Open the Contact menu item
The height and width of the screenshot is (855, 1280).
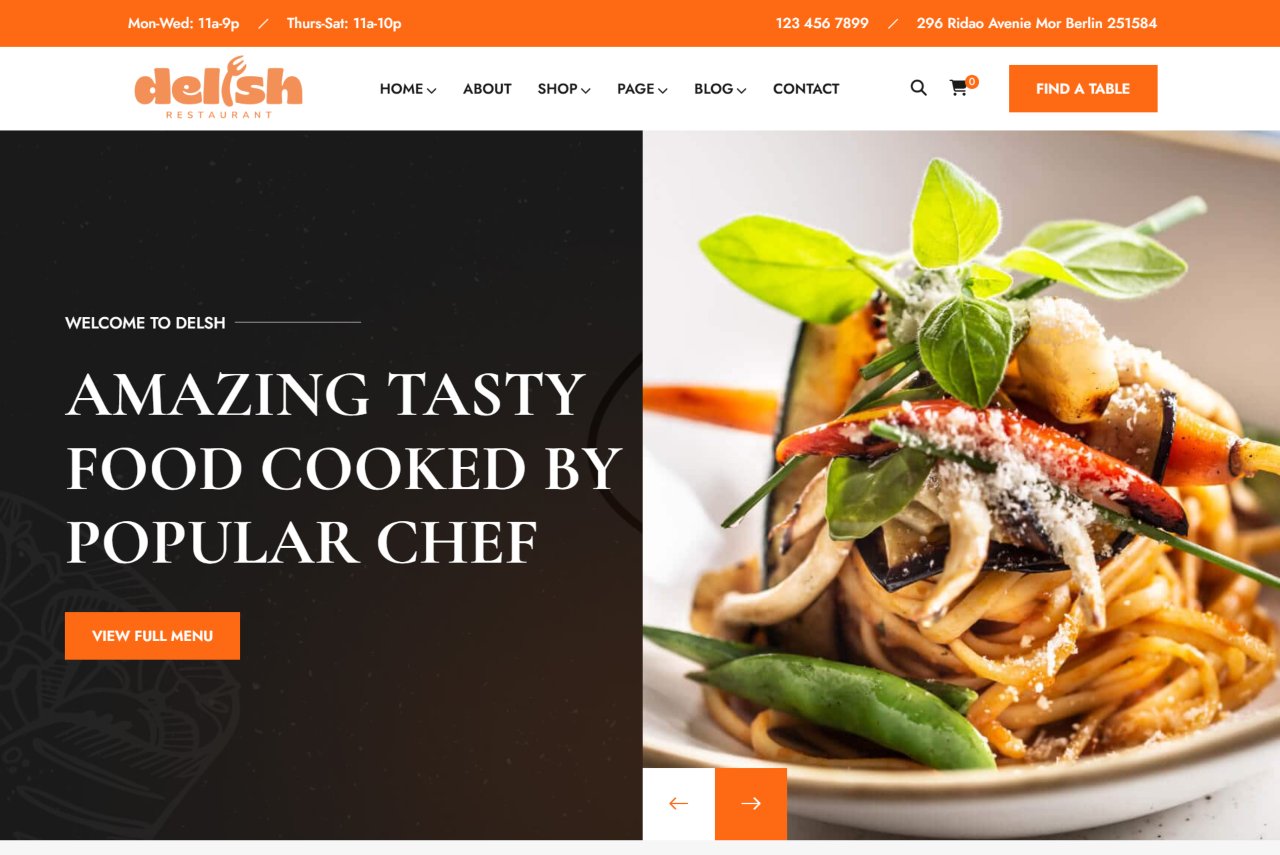pyautogui.click(x=806, y=89)
